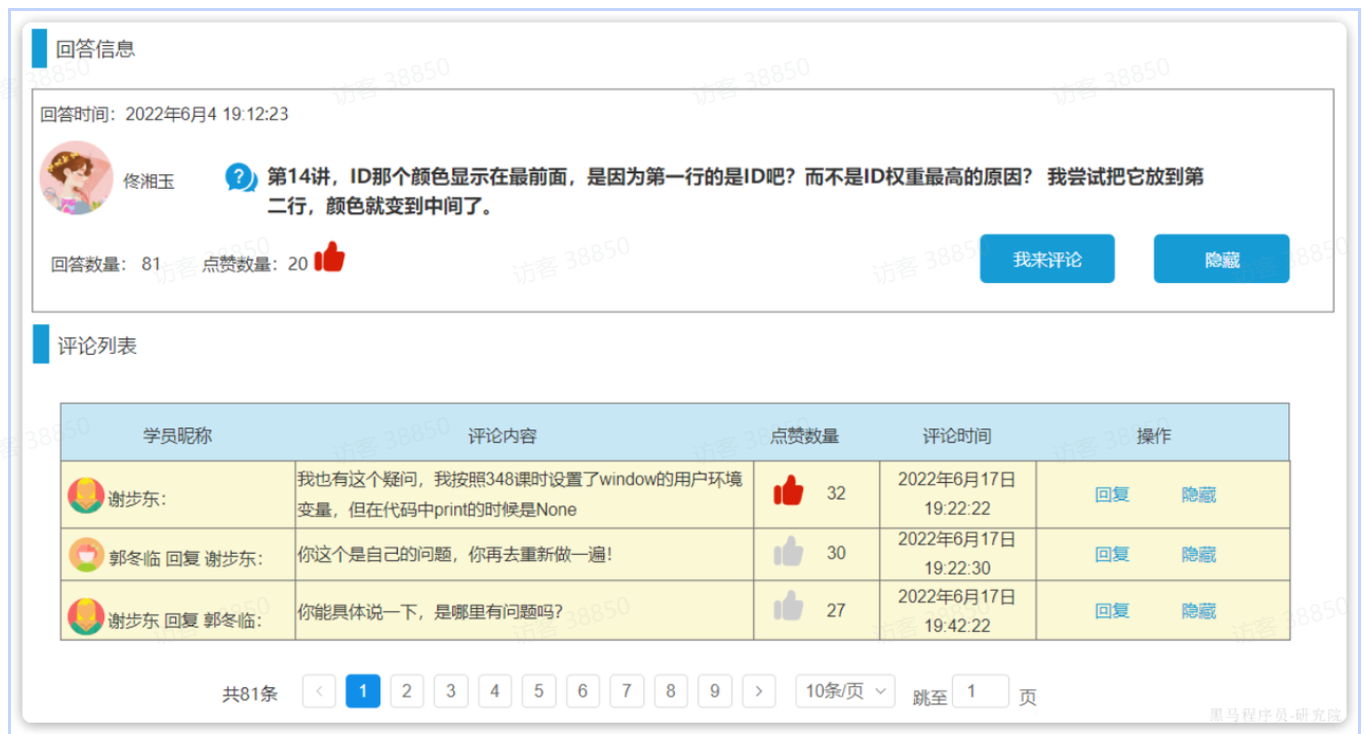
Task: Click comment text 你能具体说一下
Action: (430, 610)
